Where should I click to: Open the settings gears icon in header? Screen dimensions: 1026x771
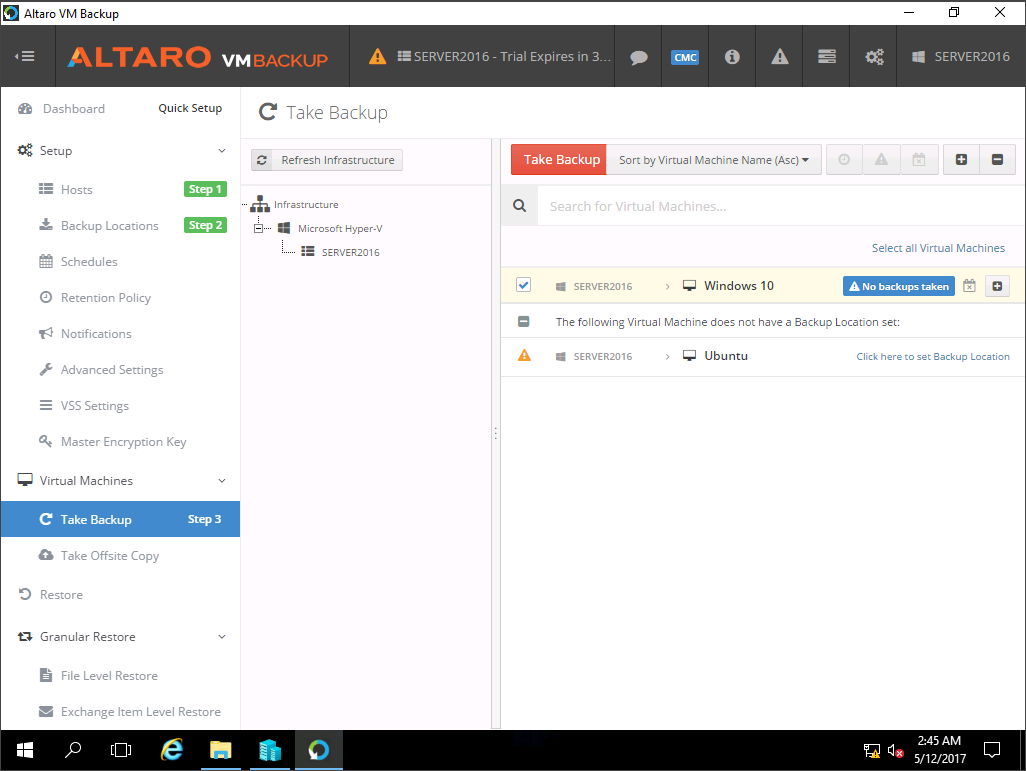(x=874, y=57)
